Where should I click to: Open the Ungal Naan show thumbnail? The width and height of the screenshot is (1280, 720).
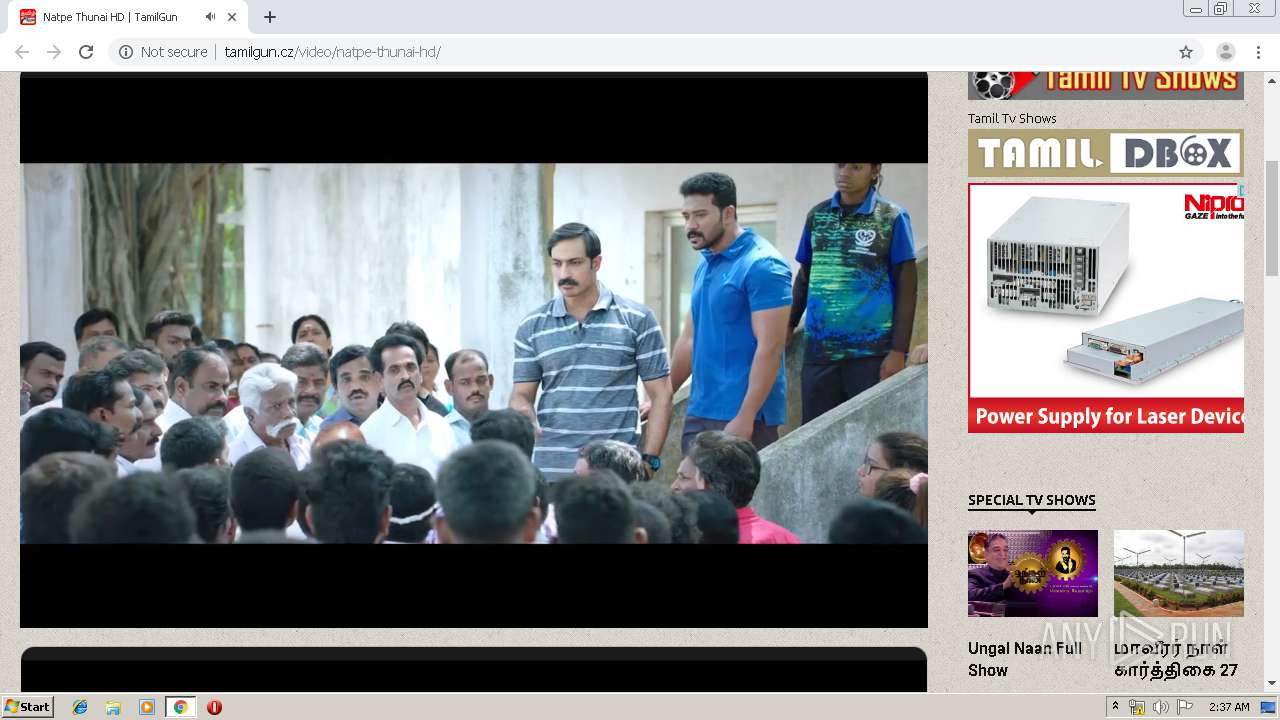click(1033, 573)
